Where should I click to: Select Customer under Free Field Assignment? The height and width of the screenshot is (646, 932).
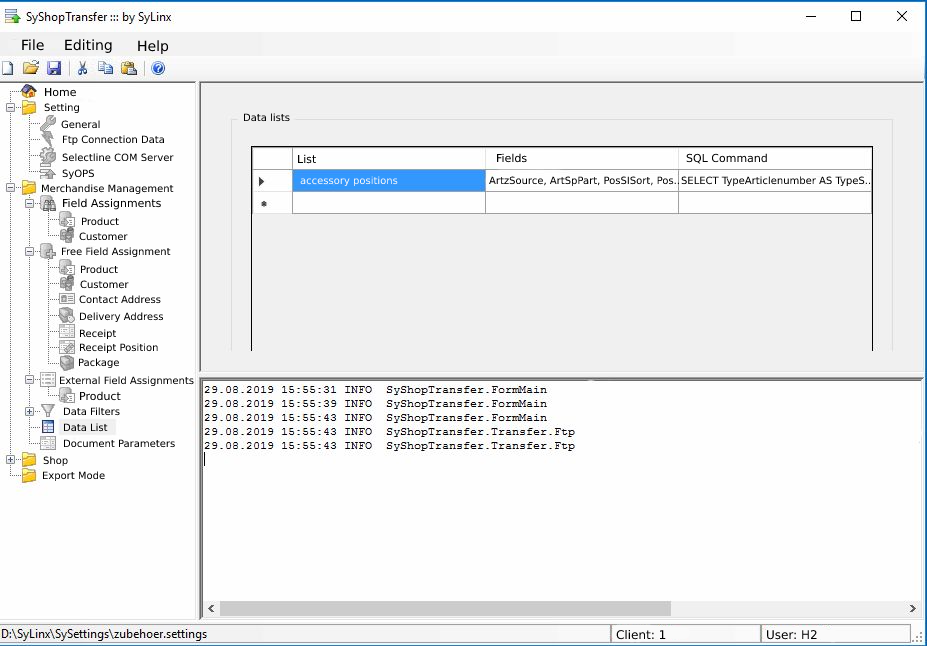(104, 285)
